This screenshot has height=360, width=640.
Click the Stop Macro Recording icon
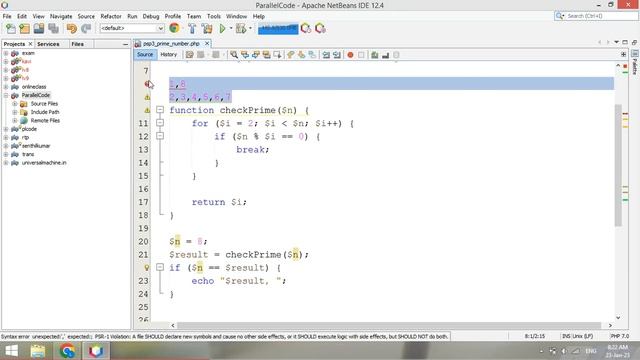pos(361,55)
